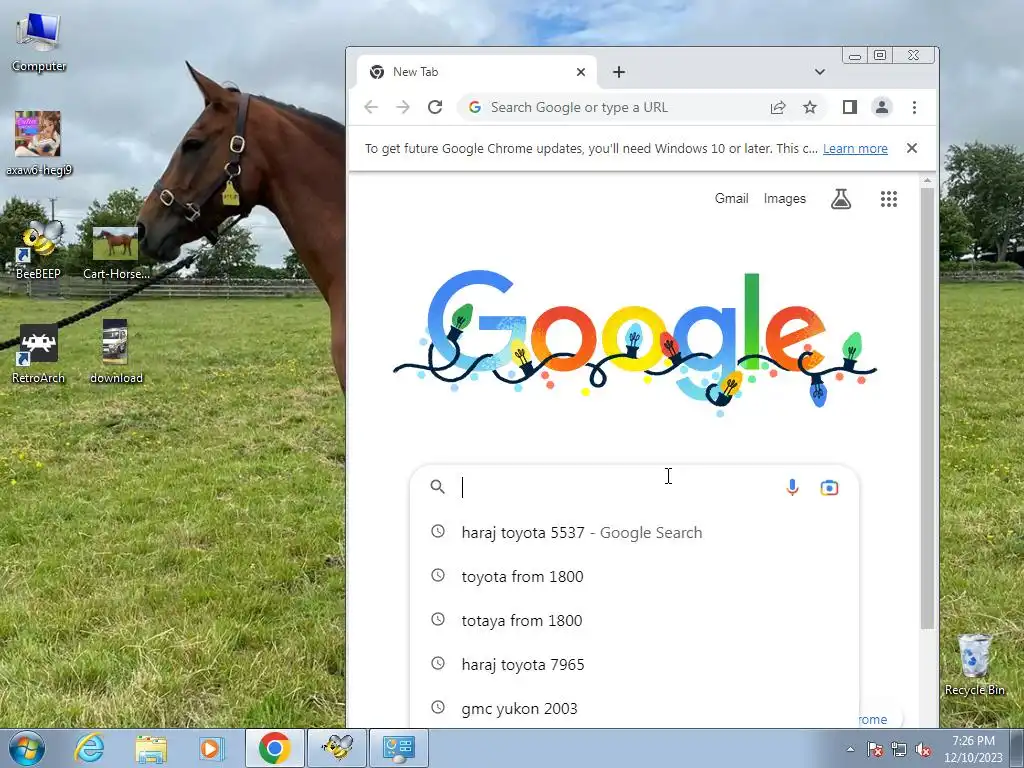
Task: Start voice search with the microphone
Action: coord(792,487)
